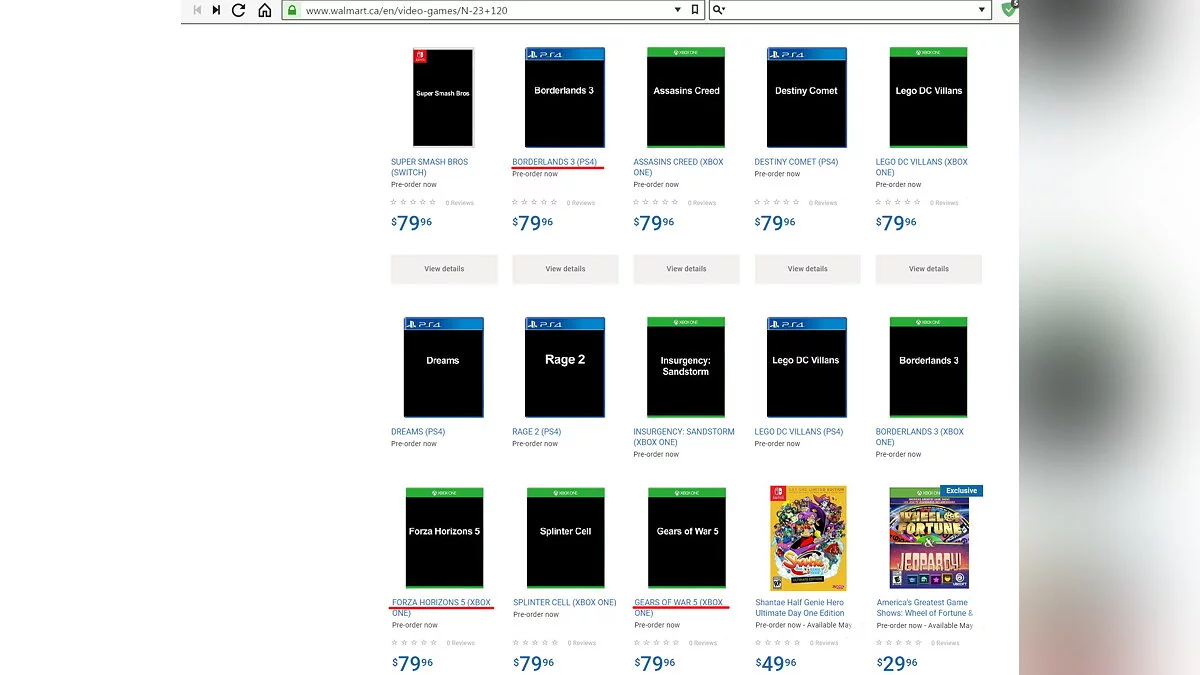Open America's Greatest Game Shows link

924,608
